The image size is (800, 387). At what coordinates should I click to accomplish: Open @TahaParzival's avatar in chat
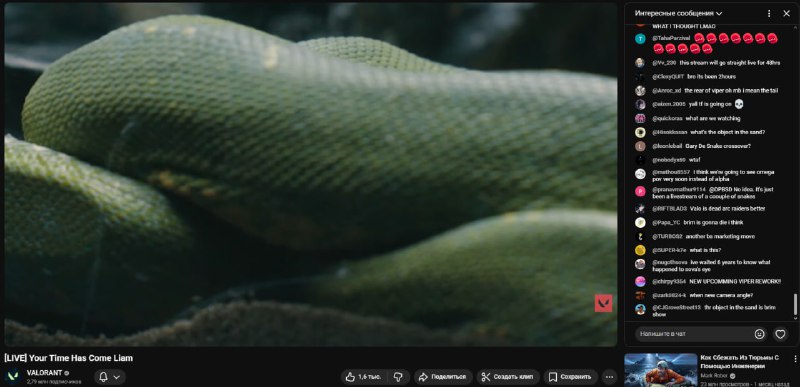click(640, 39)
